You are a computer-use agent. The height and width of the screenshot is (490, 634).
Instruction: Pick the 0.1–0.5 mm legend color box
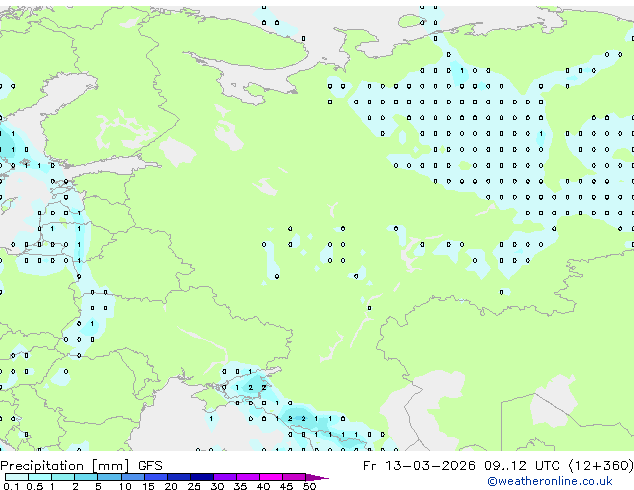(x=17, y=477)
